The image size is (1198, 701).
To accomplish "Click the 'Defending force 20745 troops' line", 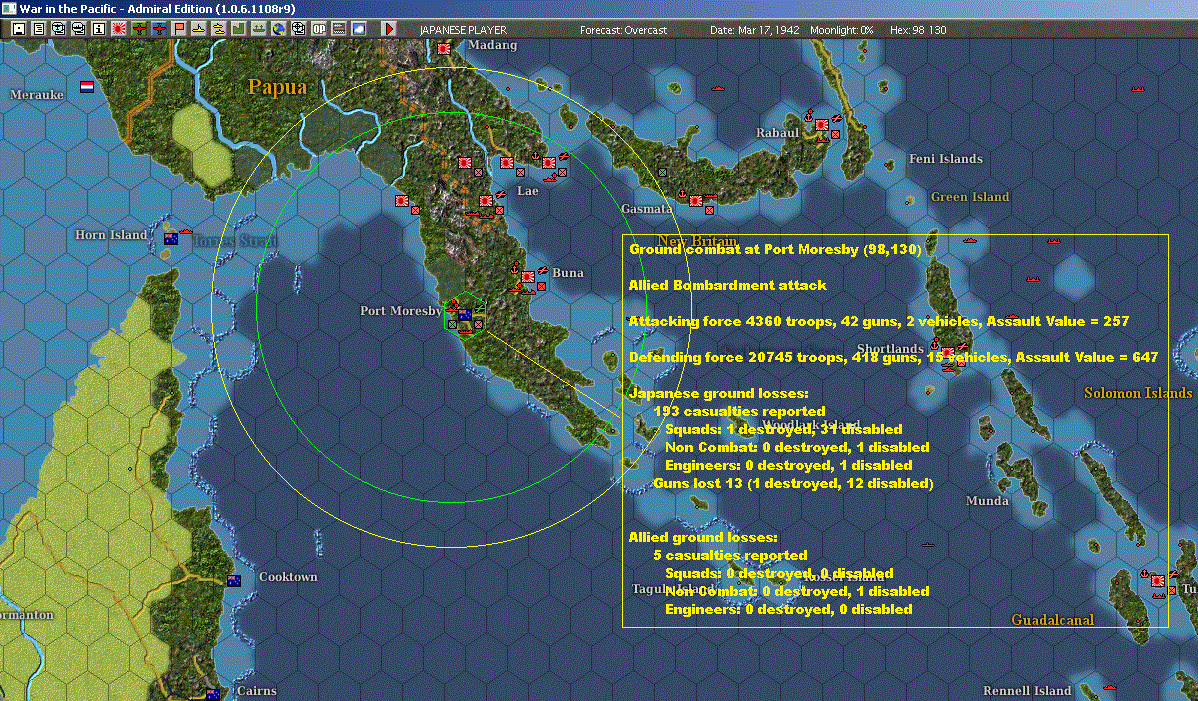I will tap(893, 357).
